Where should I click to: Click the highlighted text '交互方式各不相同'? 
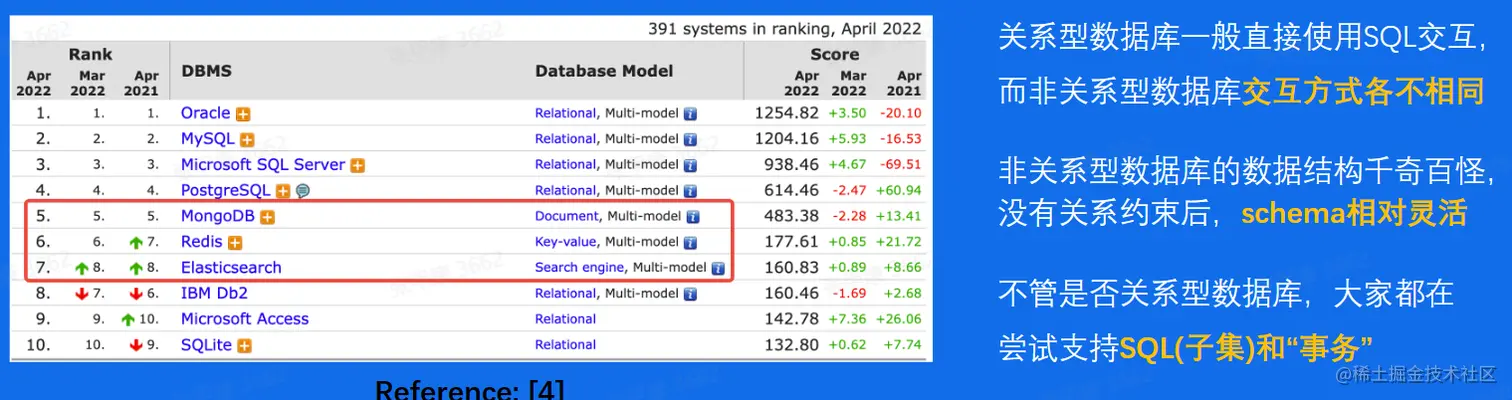click(x=1362, y=93)
